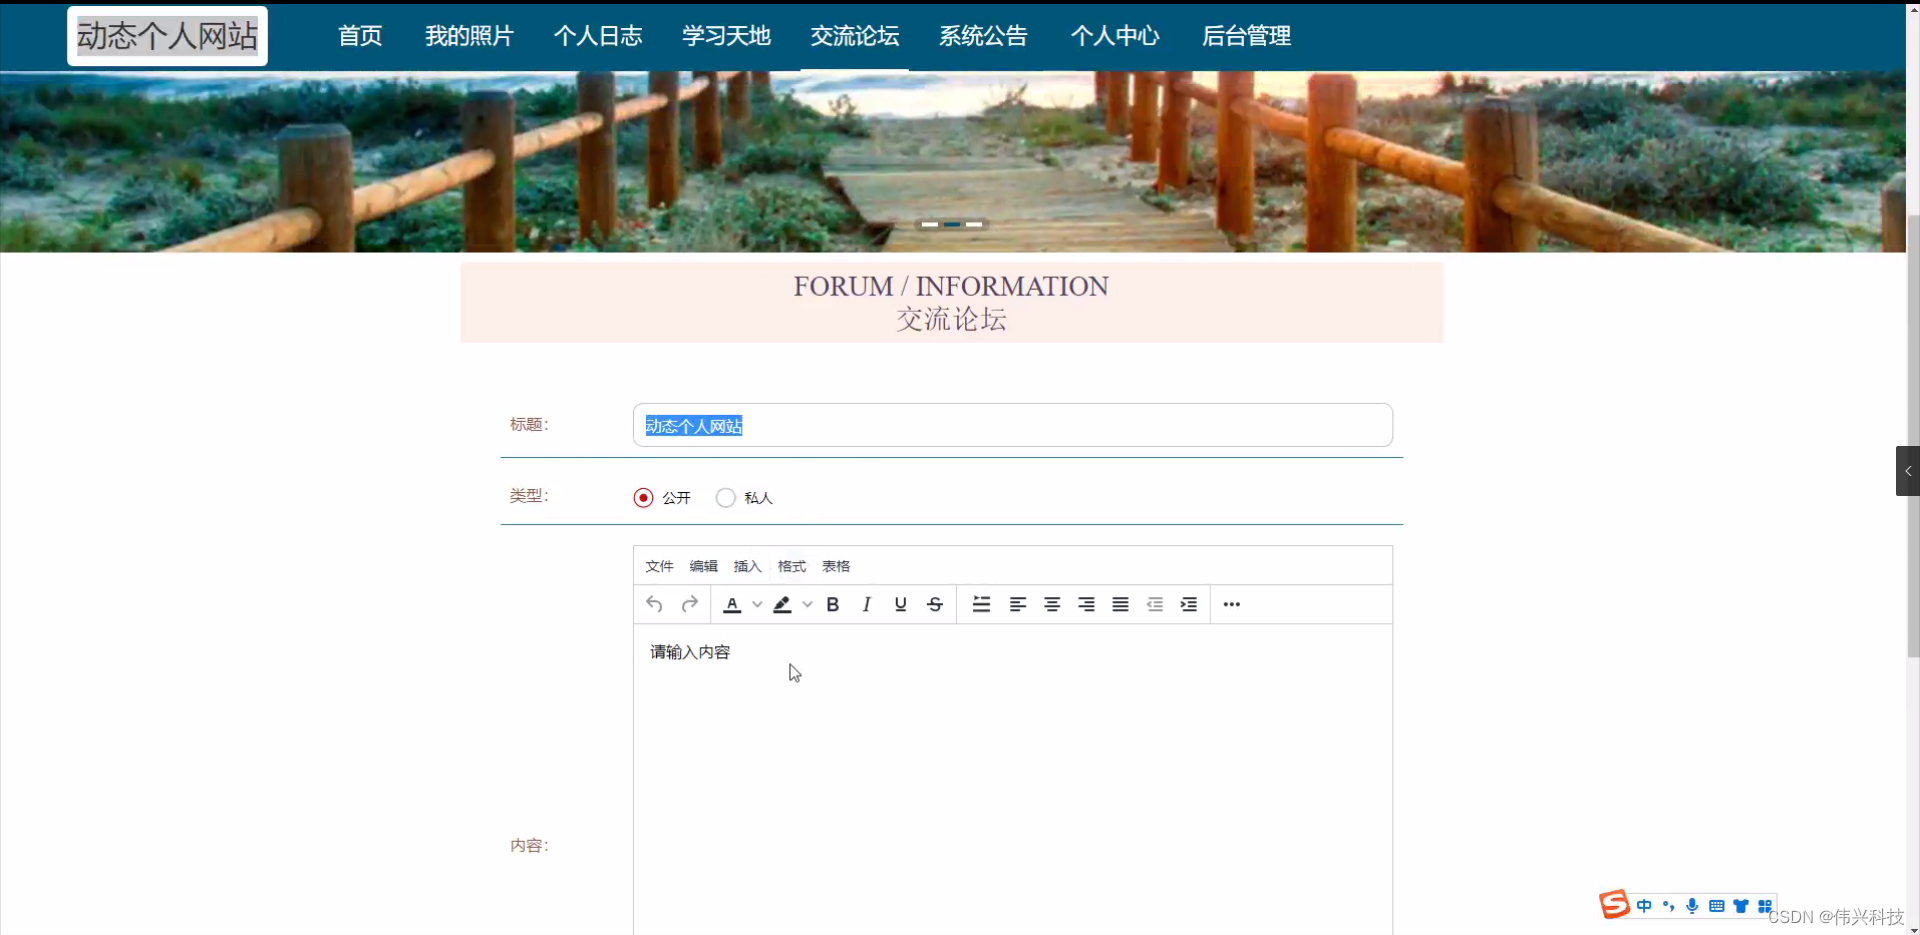Open the 格式 menu in the editor

coord(790,565)
